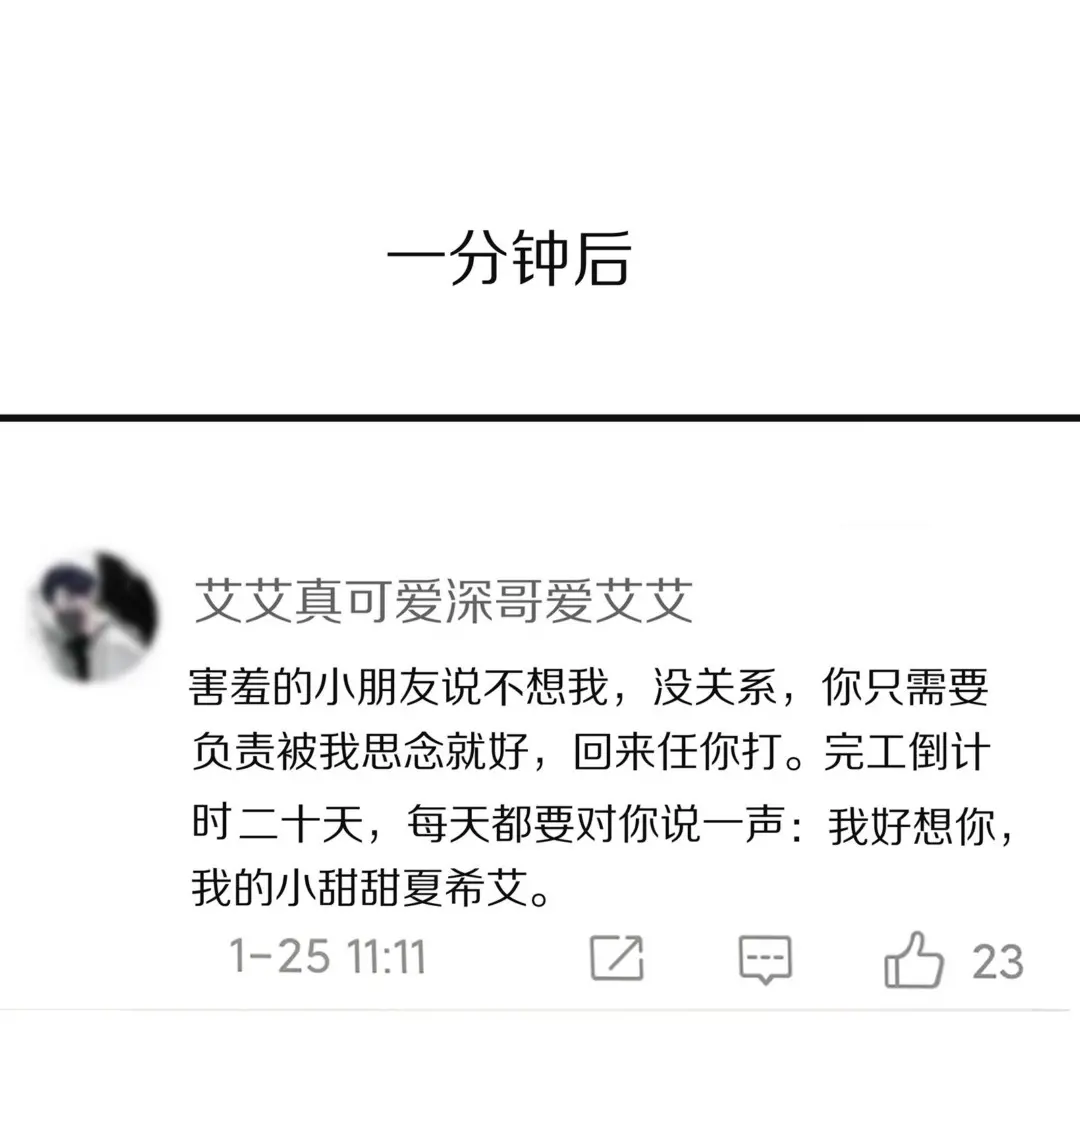Click the phrase 负责被我思念就好

pyautogui.click(x=360, y=753)
